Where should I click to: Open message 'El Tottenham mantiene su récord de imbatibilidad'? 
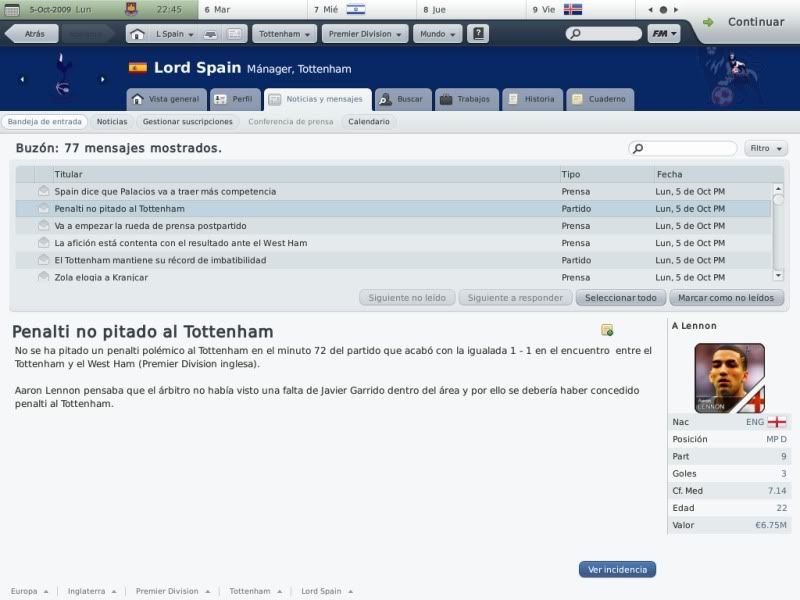393,260
